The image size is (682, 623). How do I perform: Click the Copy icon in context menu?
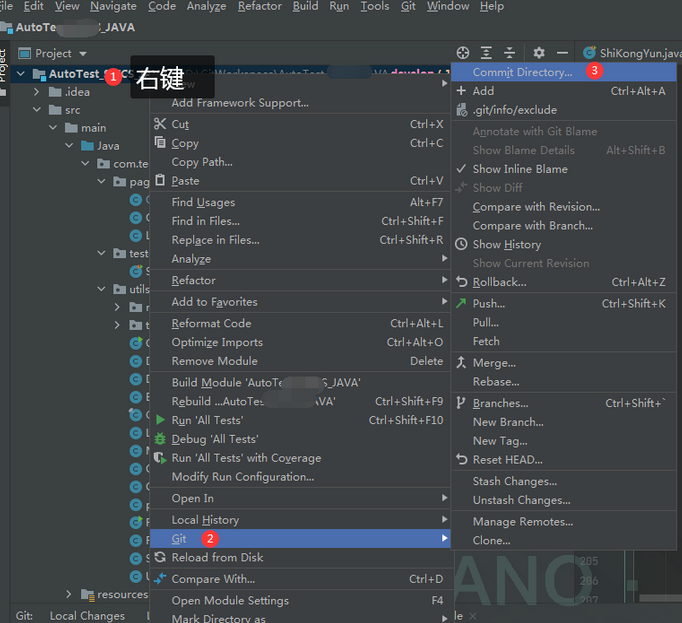pos(160,142)
